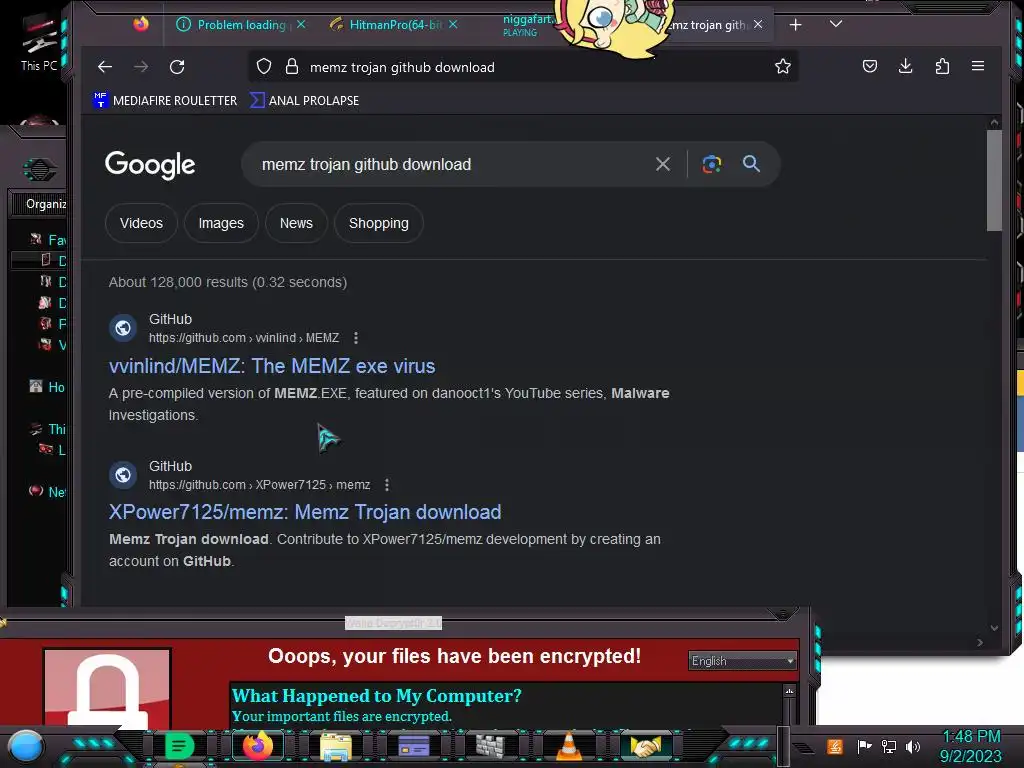Click the padlock site security icon
This screenshot has height=768, width=1024.
pyautogui.click(x=292, y=67)
